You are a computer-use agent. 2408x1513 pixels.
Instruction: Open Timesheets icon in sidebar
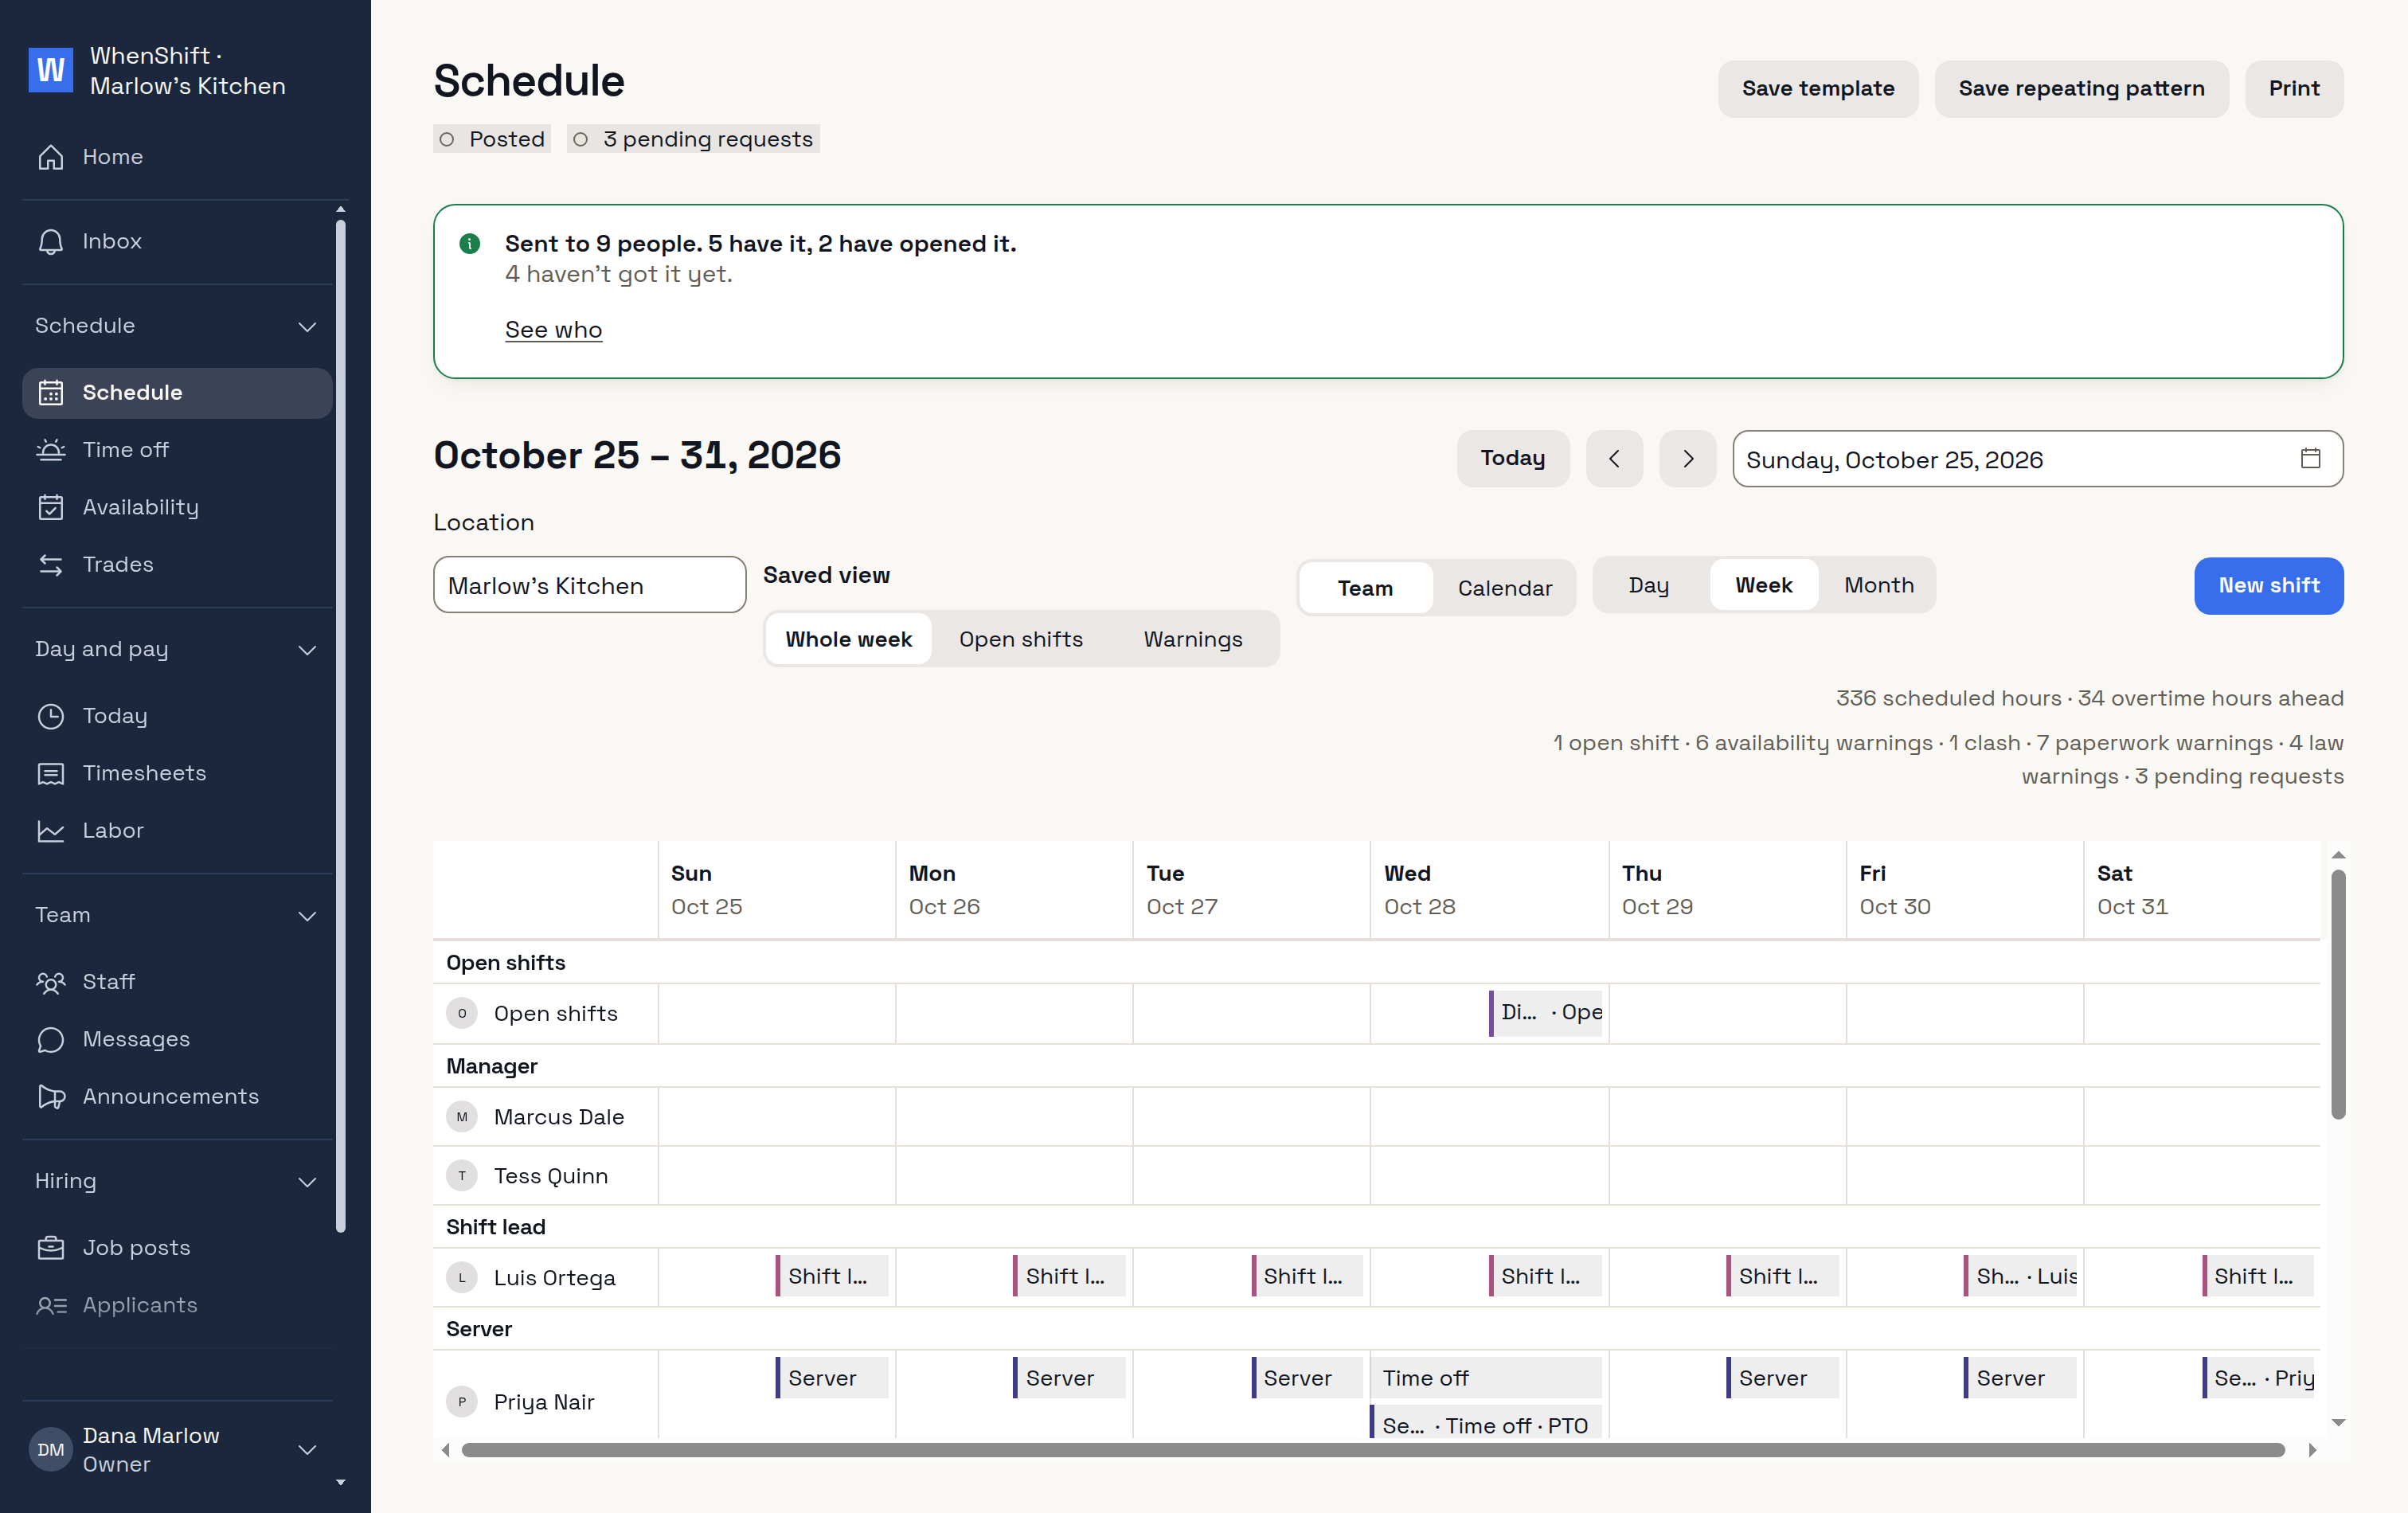(x=51, y=773)
